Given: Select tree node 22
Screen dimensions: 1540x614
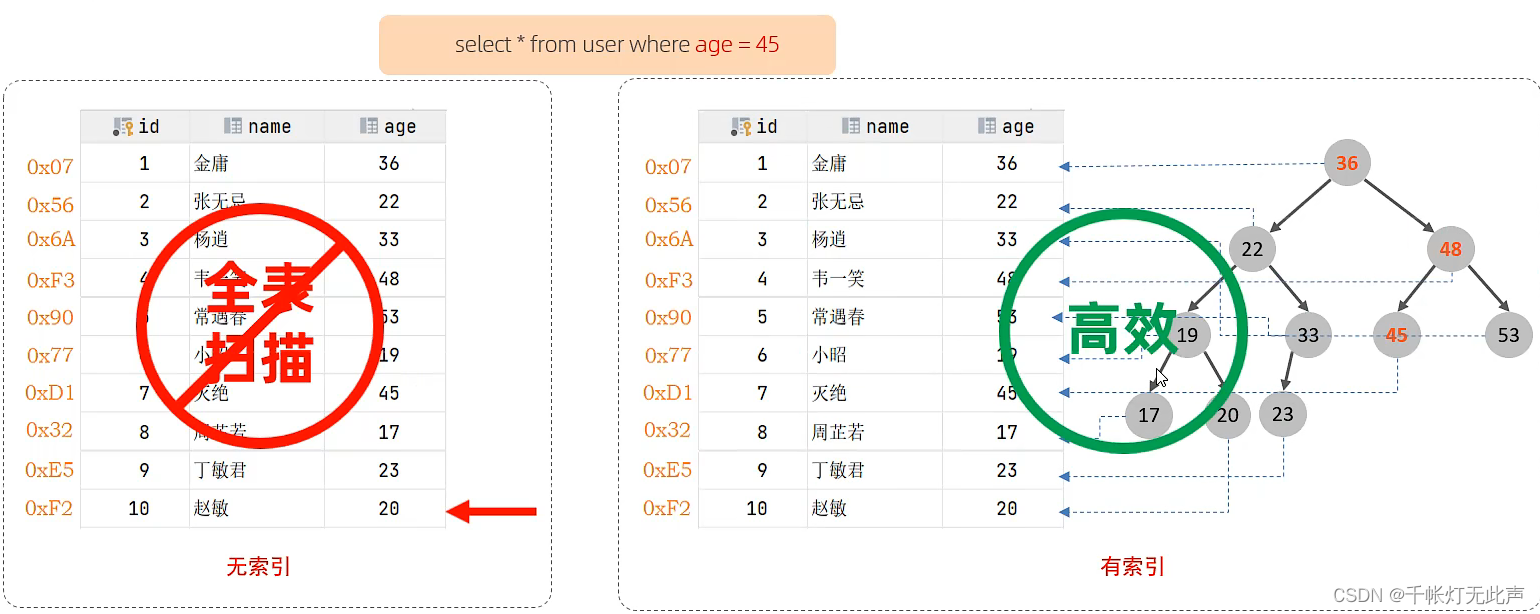Looking at the screenshot, I should pyautogui.click(x=1252, y=249).
